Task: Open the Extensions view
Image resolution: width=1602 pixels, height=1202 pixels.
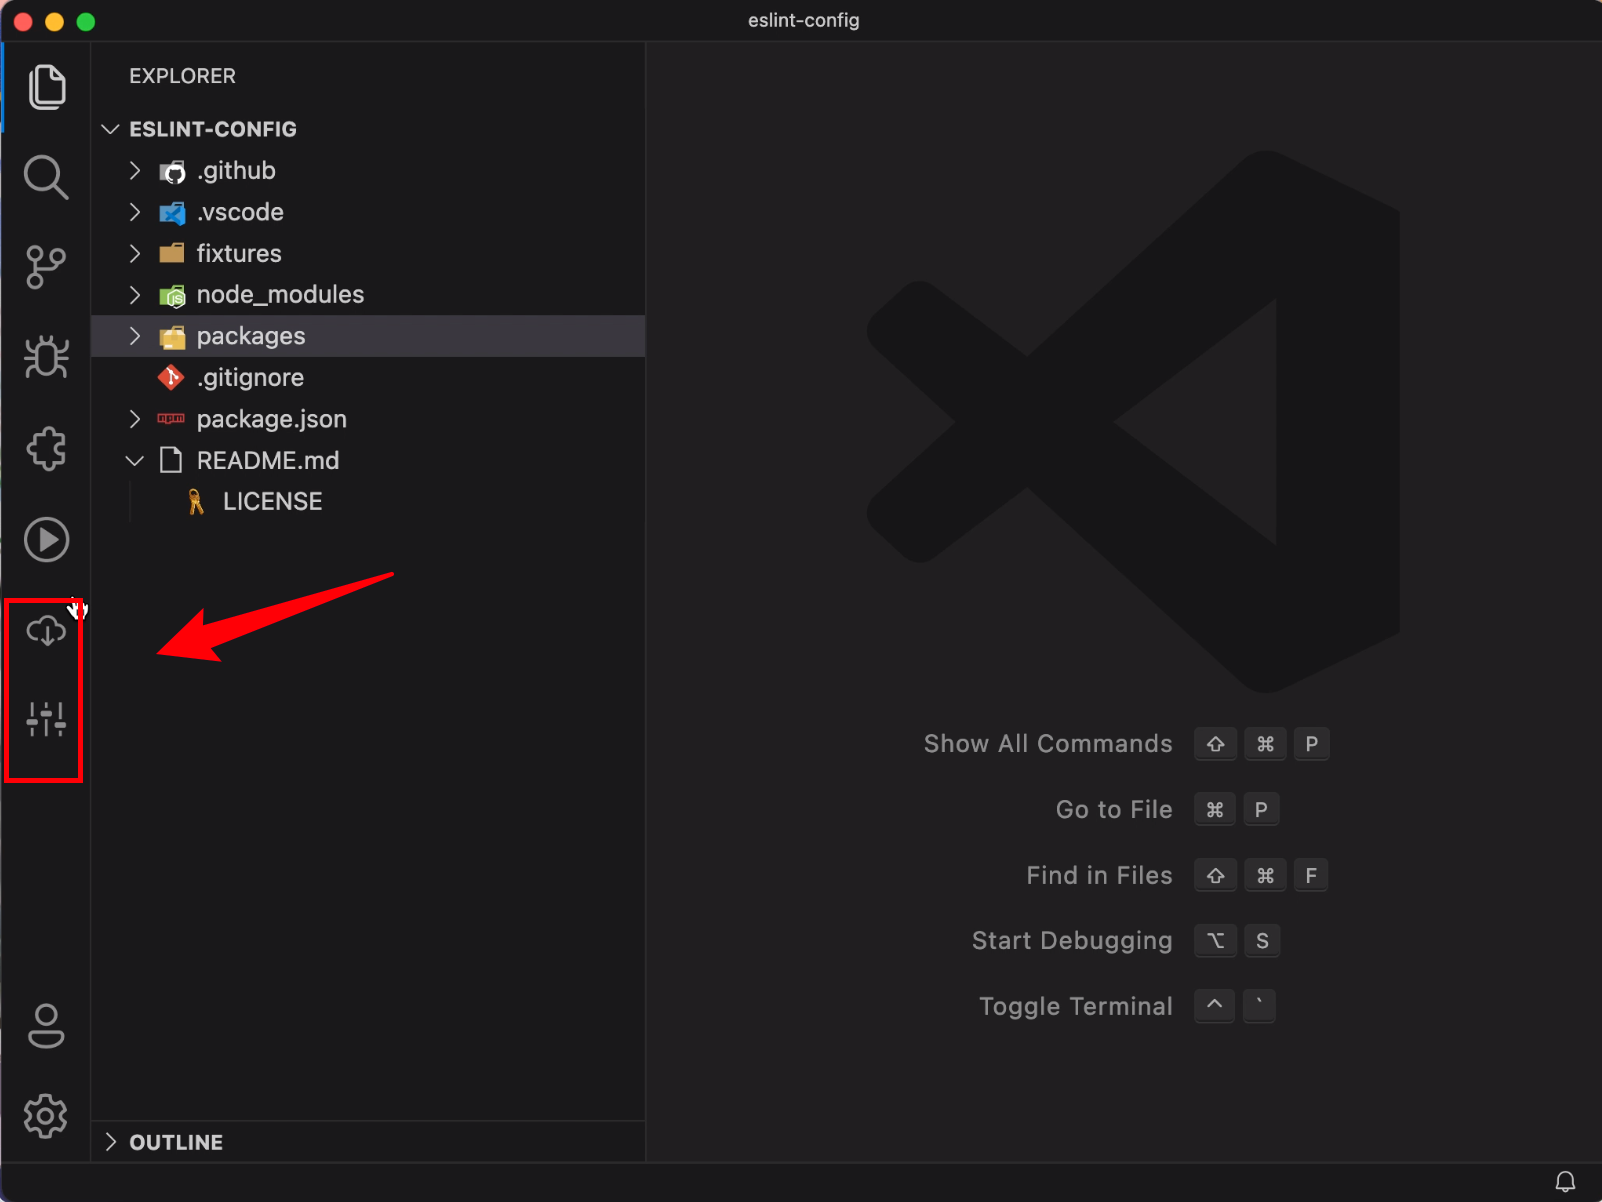Action: [45, 448]
